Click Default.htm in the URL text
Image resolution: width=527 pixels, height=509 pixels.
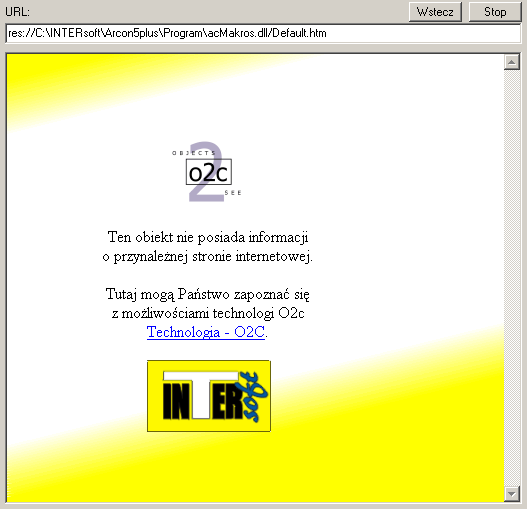pyautogui.click(x=299, y=33)
